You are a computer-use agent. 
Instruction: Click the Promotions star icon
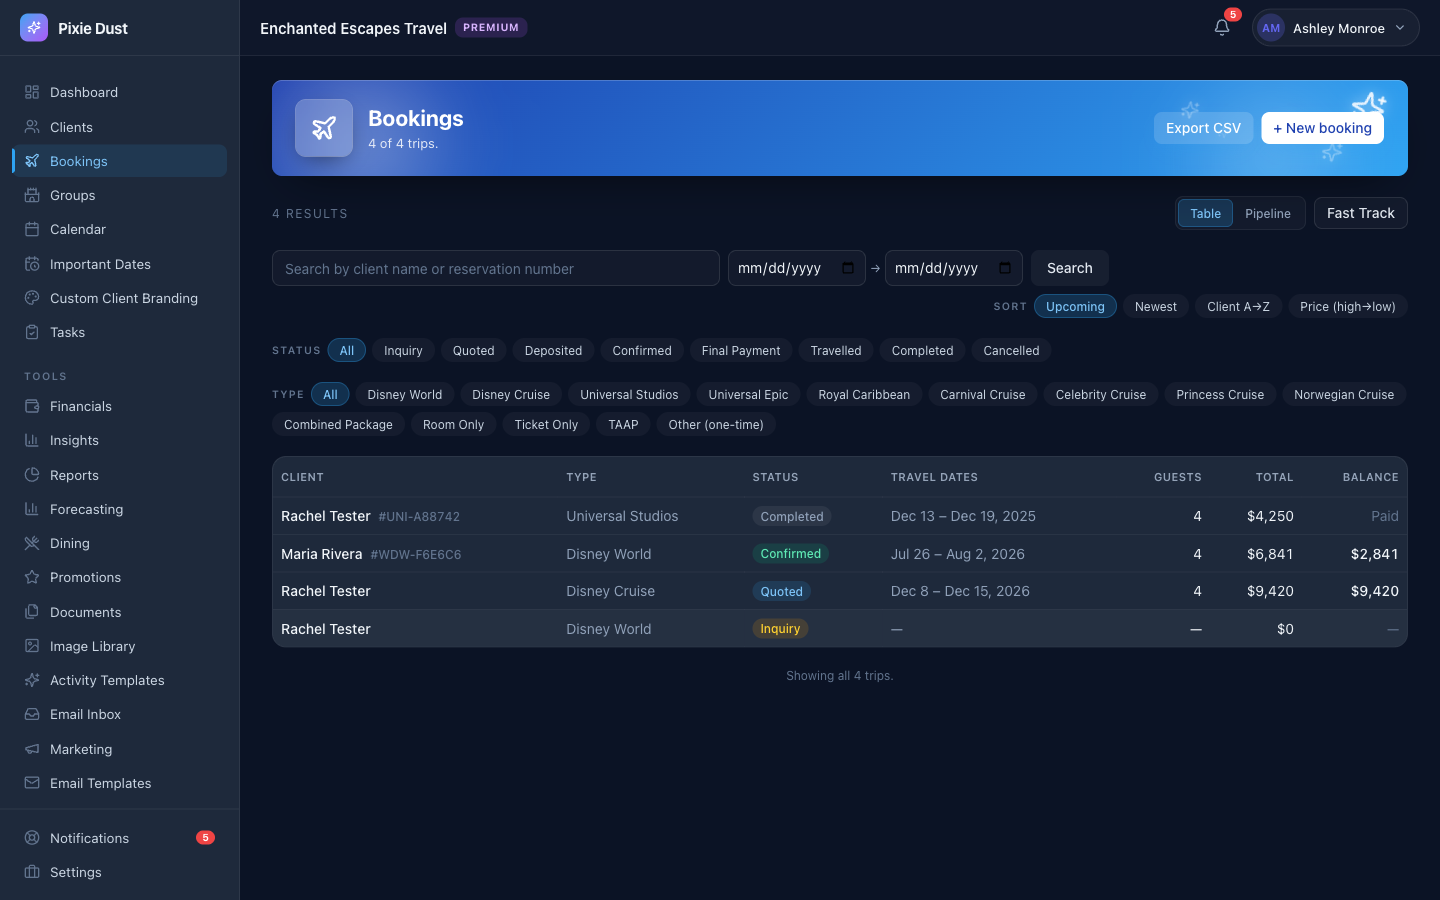[32, 577]
